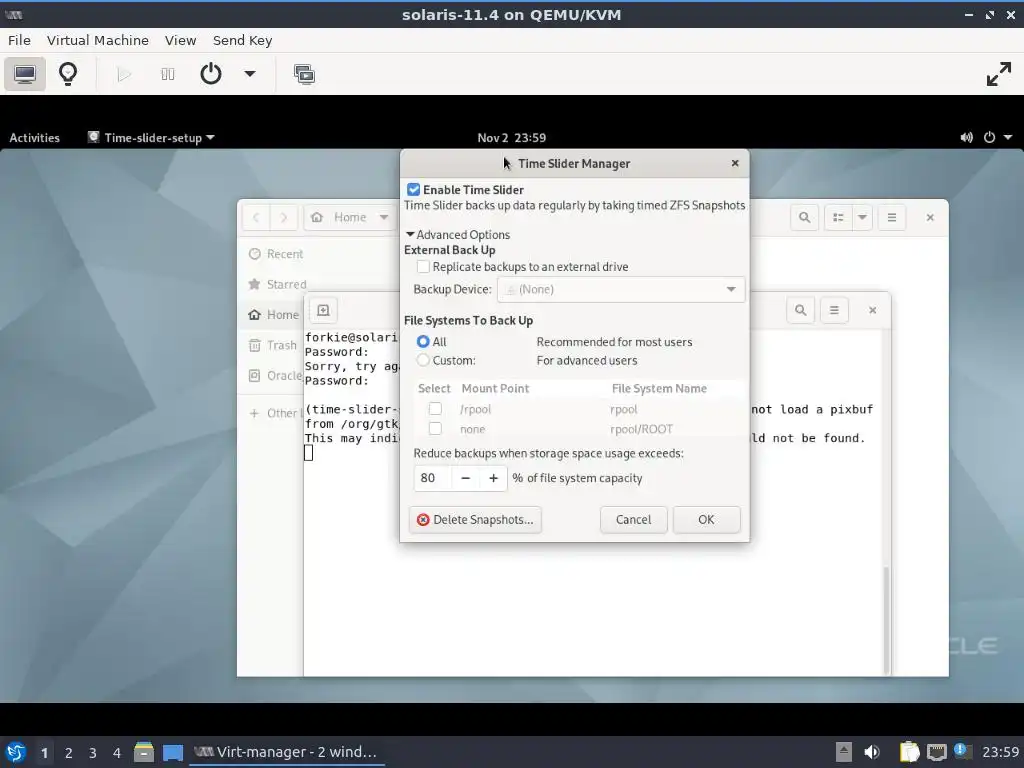The width and height of the screenshot is (1024, 768).
Task: Switch to host workspace 3
Action: pos(93,753)
